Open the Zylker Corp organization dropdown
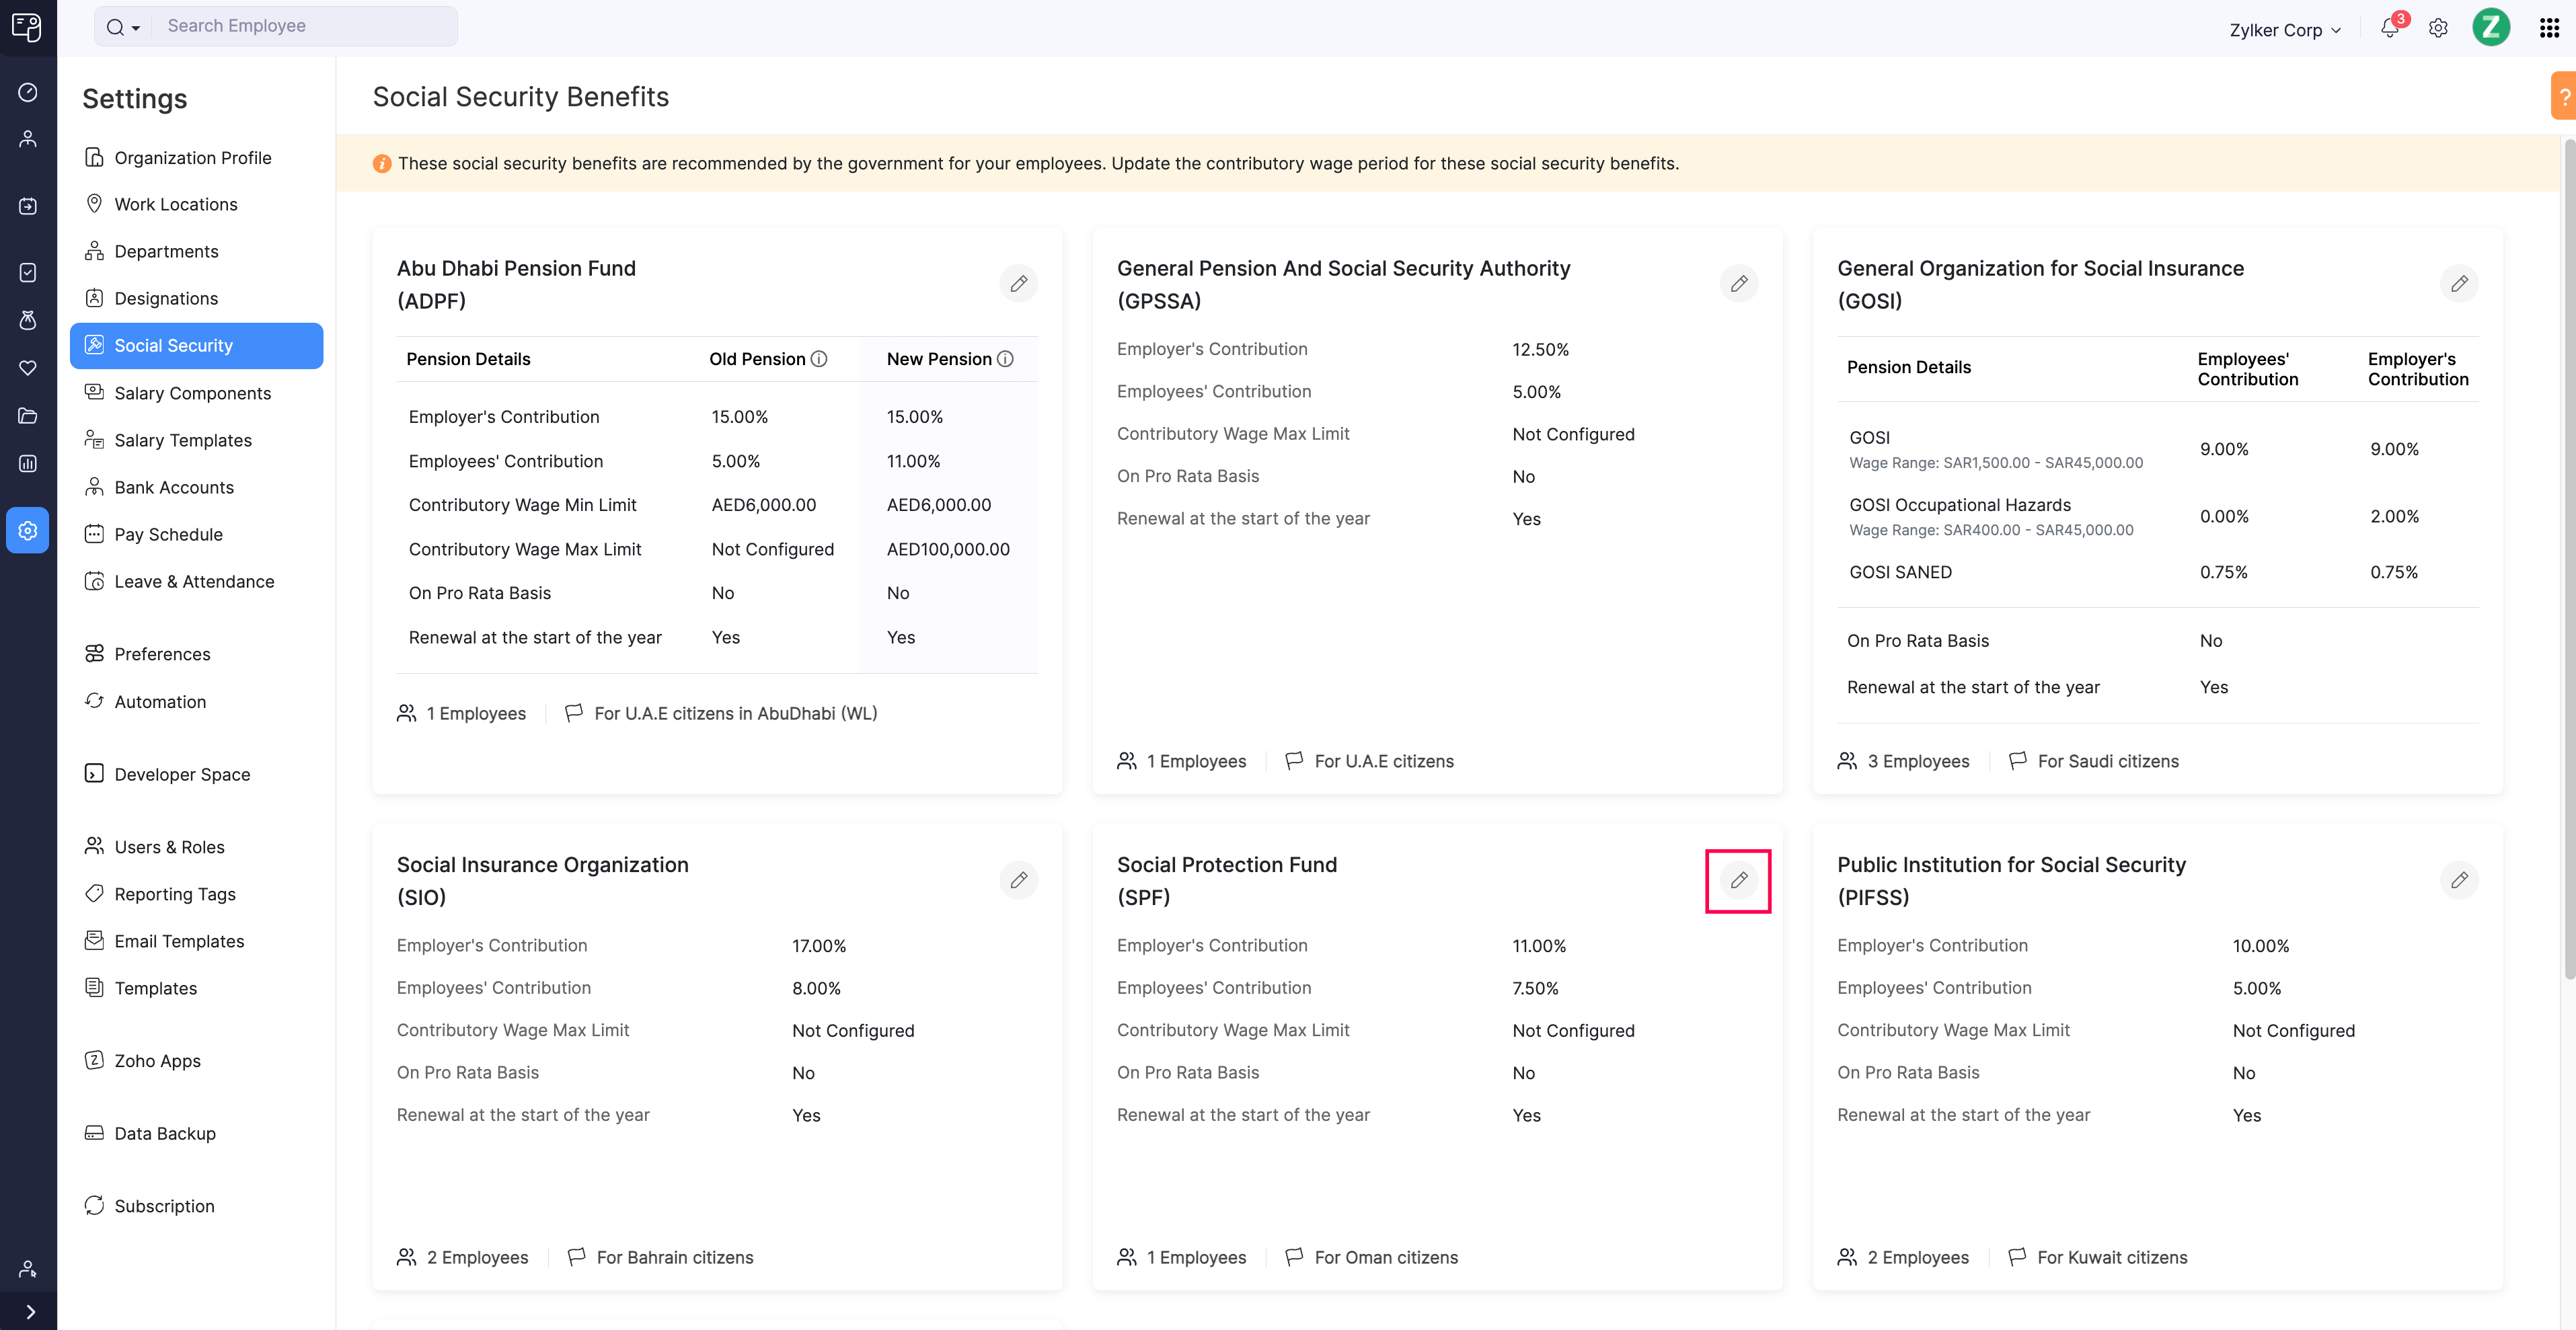Image resolution: width=2576 pixels, height=1330 pixels. coord(2285,29)
